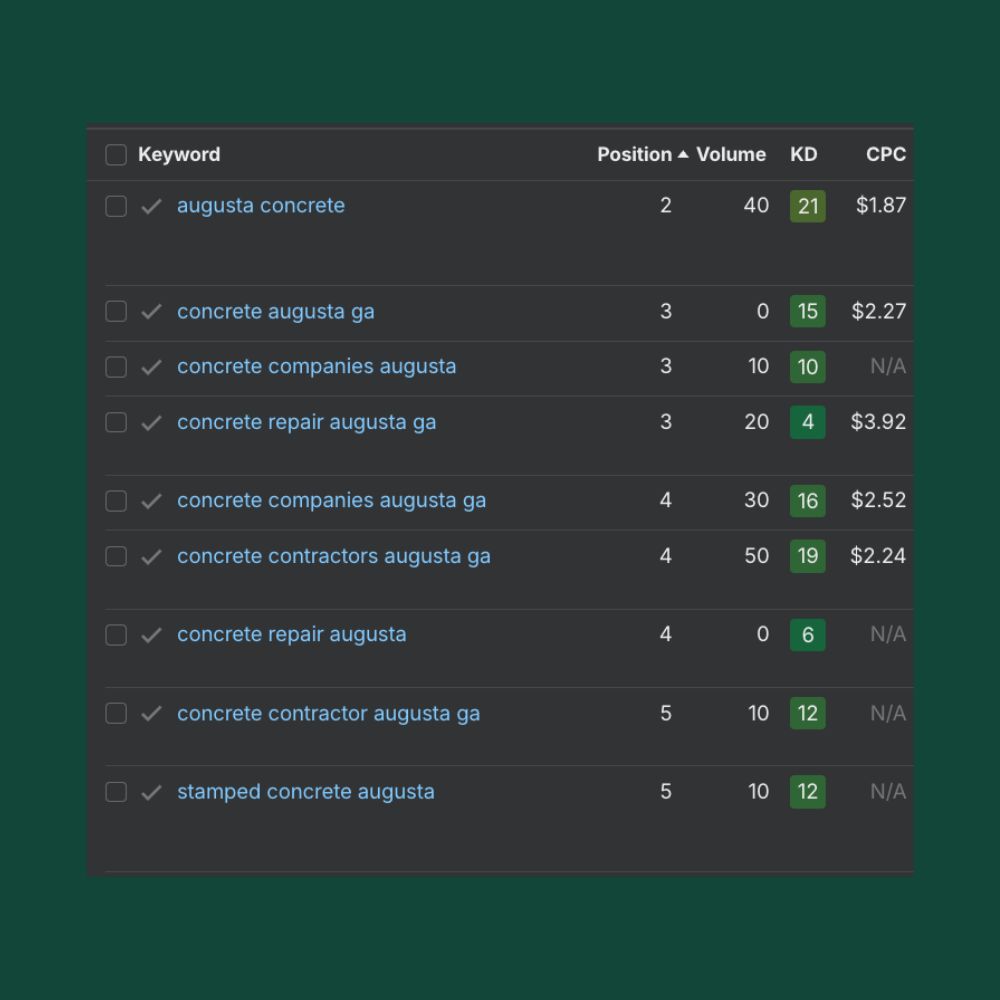Open concrete contractors augusta ga keyword link
The height and width of the screenshot is (1000, 1000).
point(334,557)
